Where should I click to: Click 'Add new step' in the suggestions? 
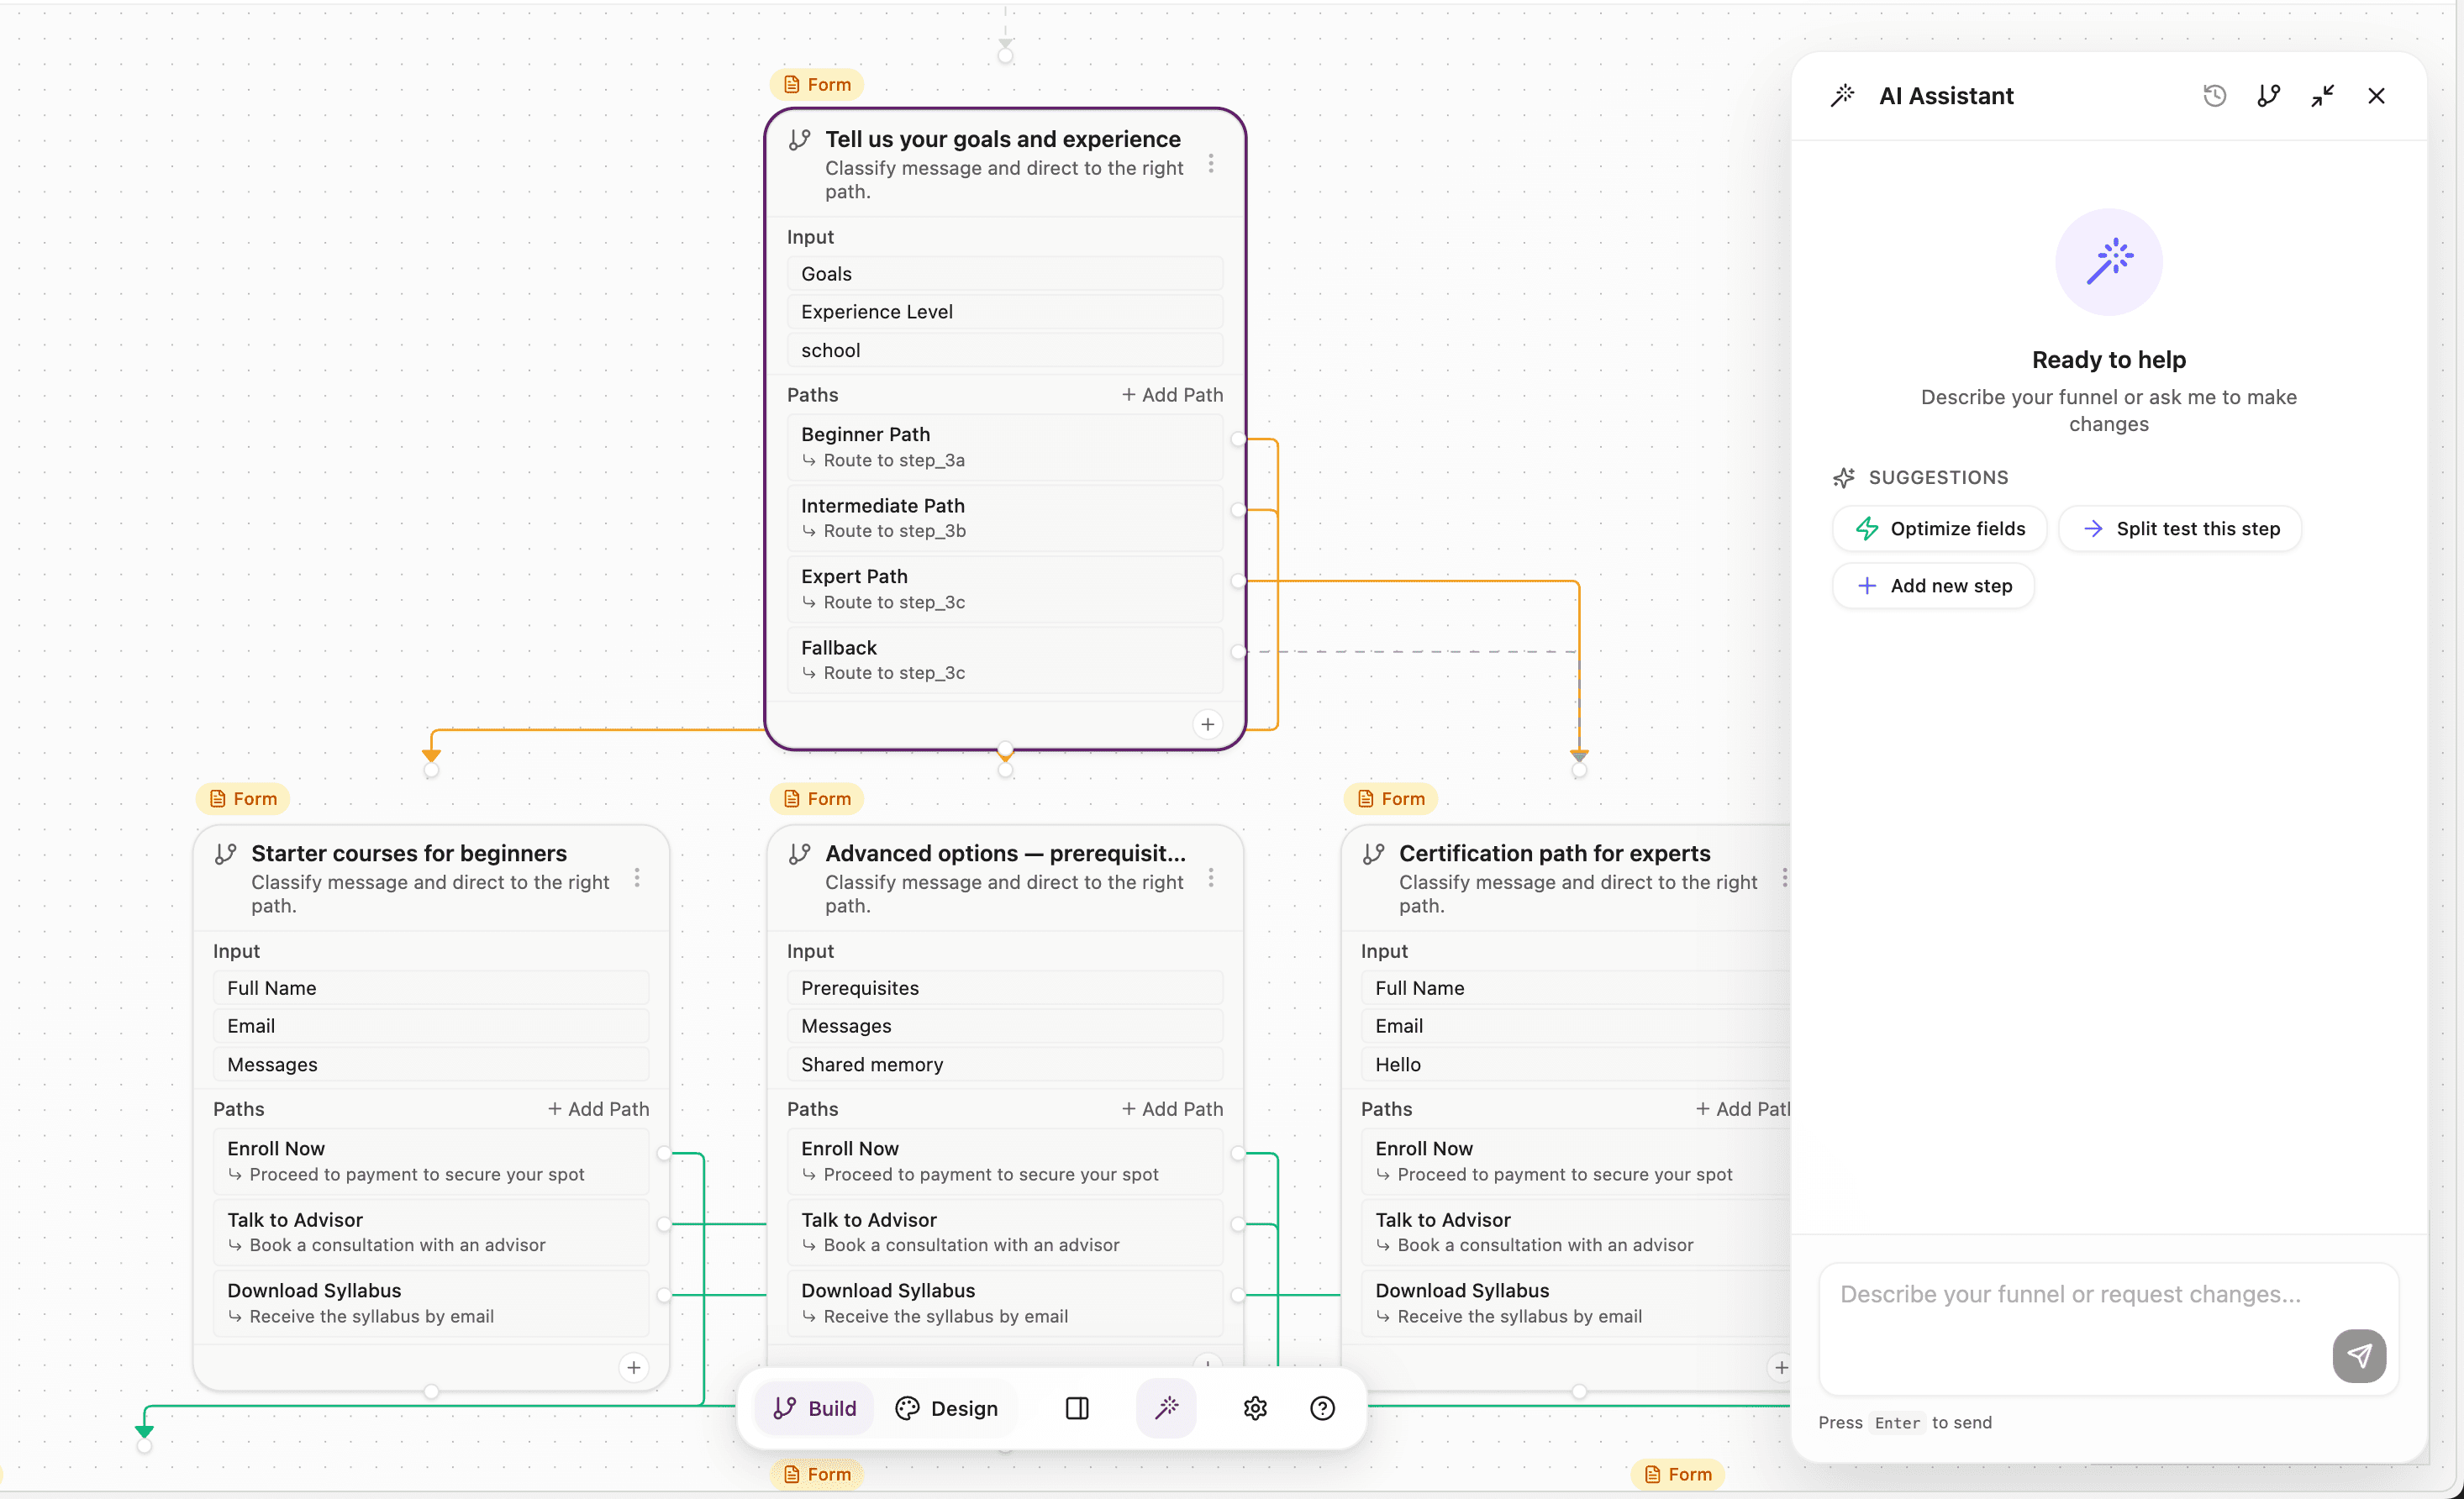point(1933,585)
